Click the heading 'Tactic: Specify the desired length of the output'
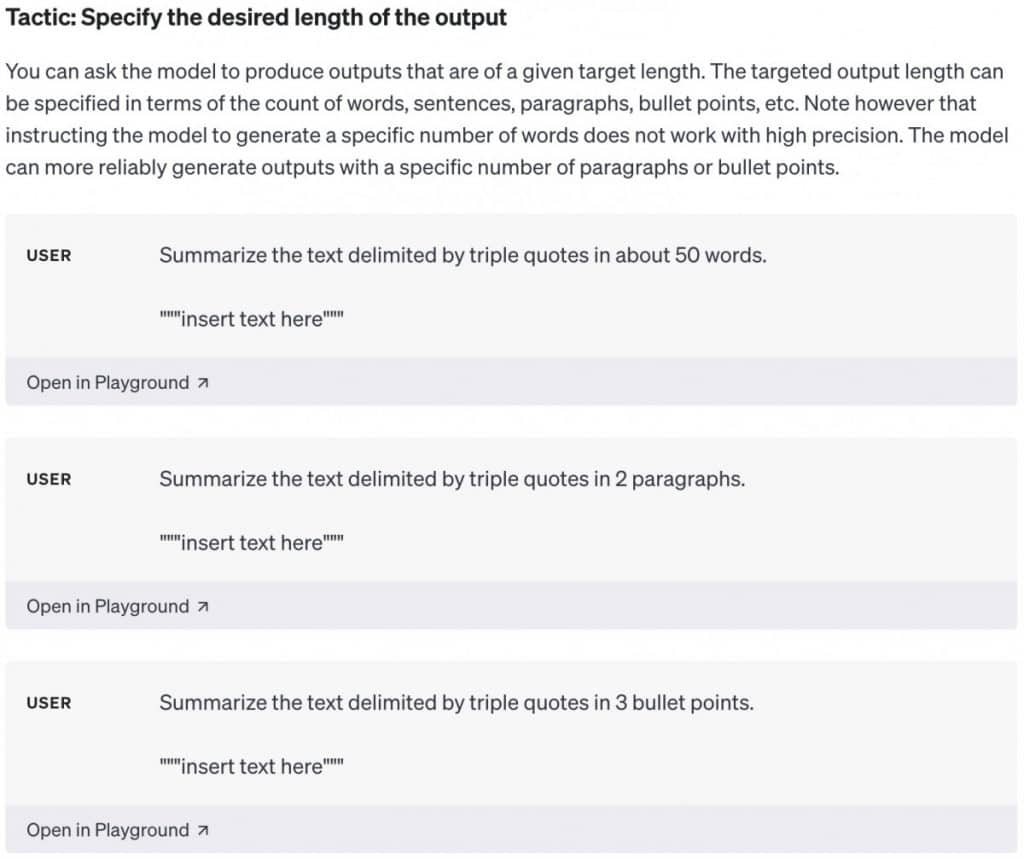The width and height of the screenshot is (1024, 859). (256, 18)
